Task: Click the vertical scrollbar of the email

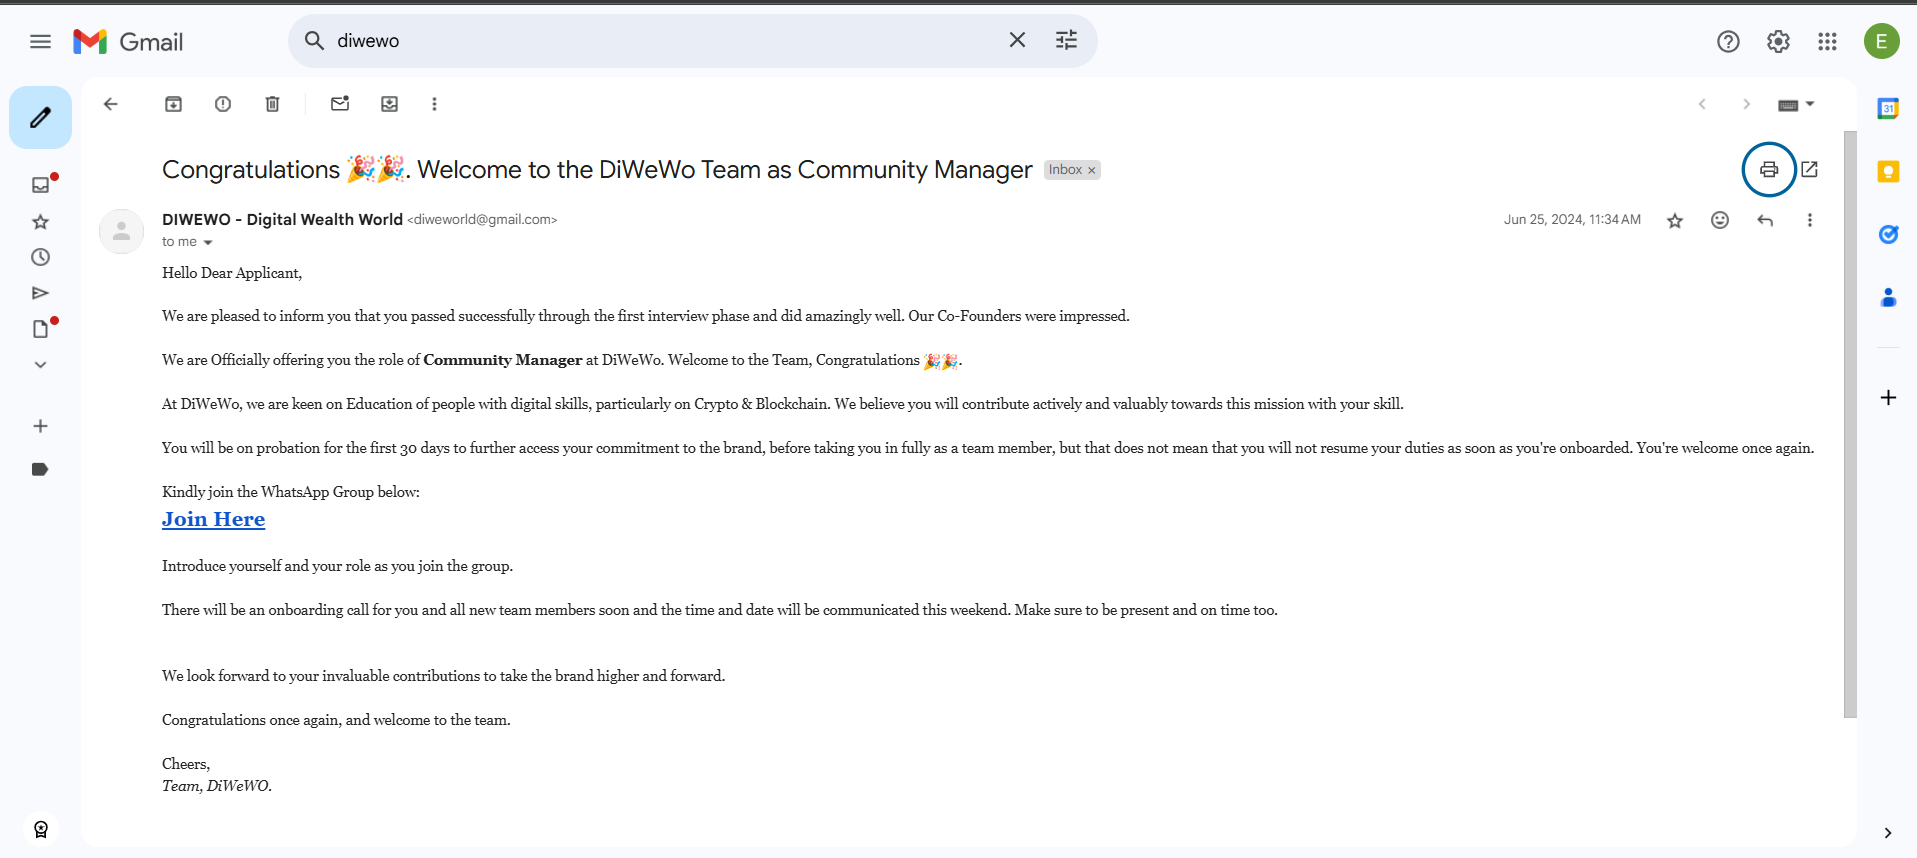Action: pos(1850,424)
